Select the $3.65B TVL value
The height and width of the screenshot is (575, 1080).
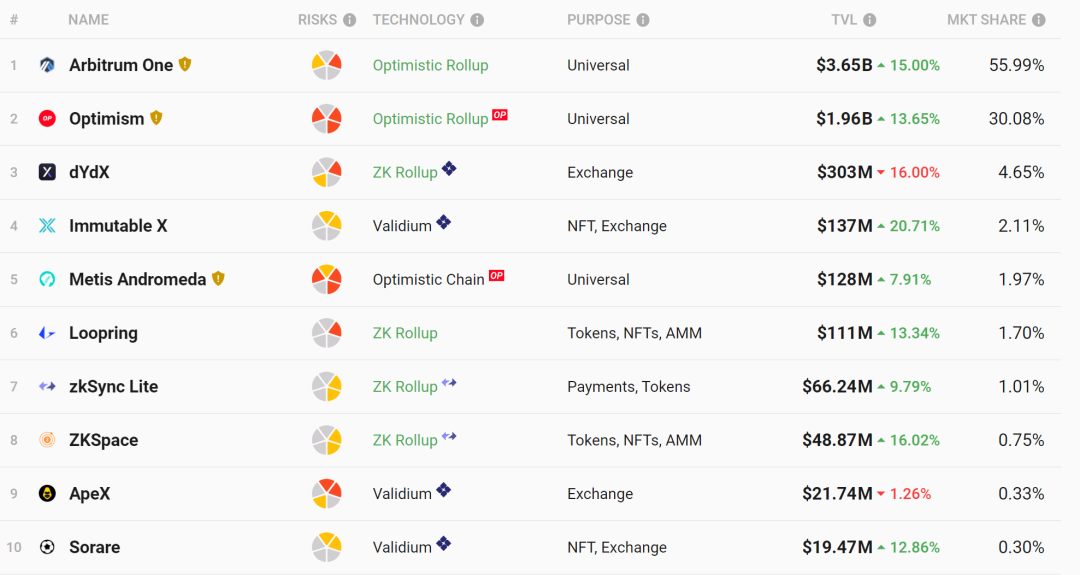[x=844, y=65]
